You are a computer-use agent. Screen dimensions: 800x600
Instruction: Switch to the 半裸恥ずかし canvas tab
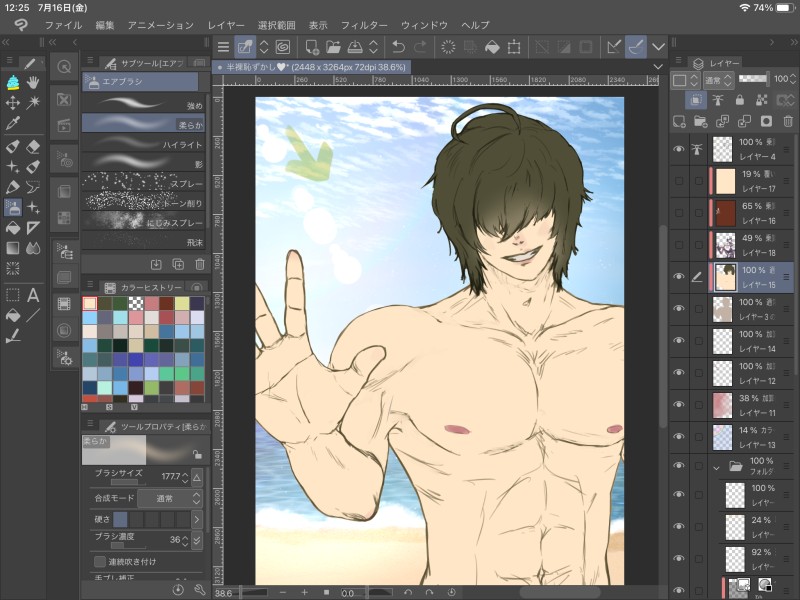312,67
